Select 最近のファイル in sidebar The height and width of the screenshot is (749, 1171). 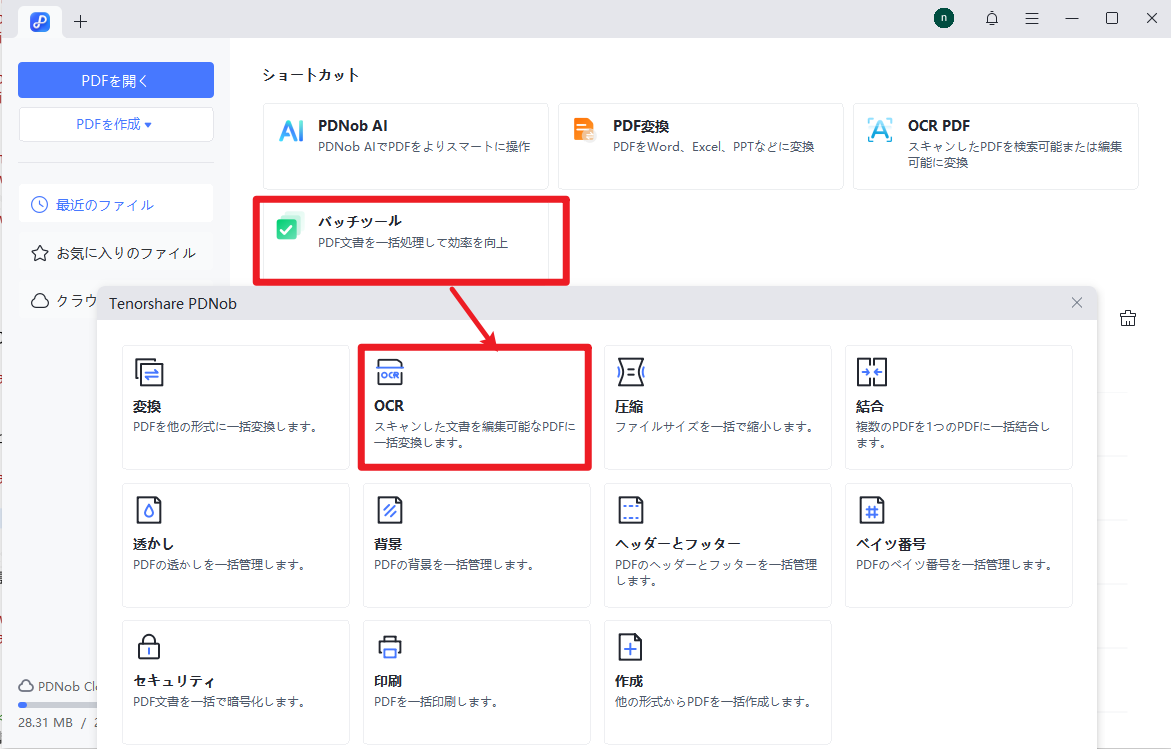(x=116, y=204)
